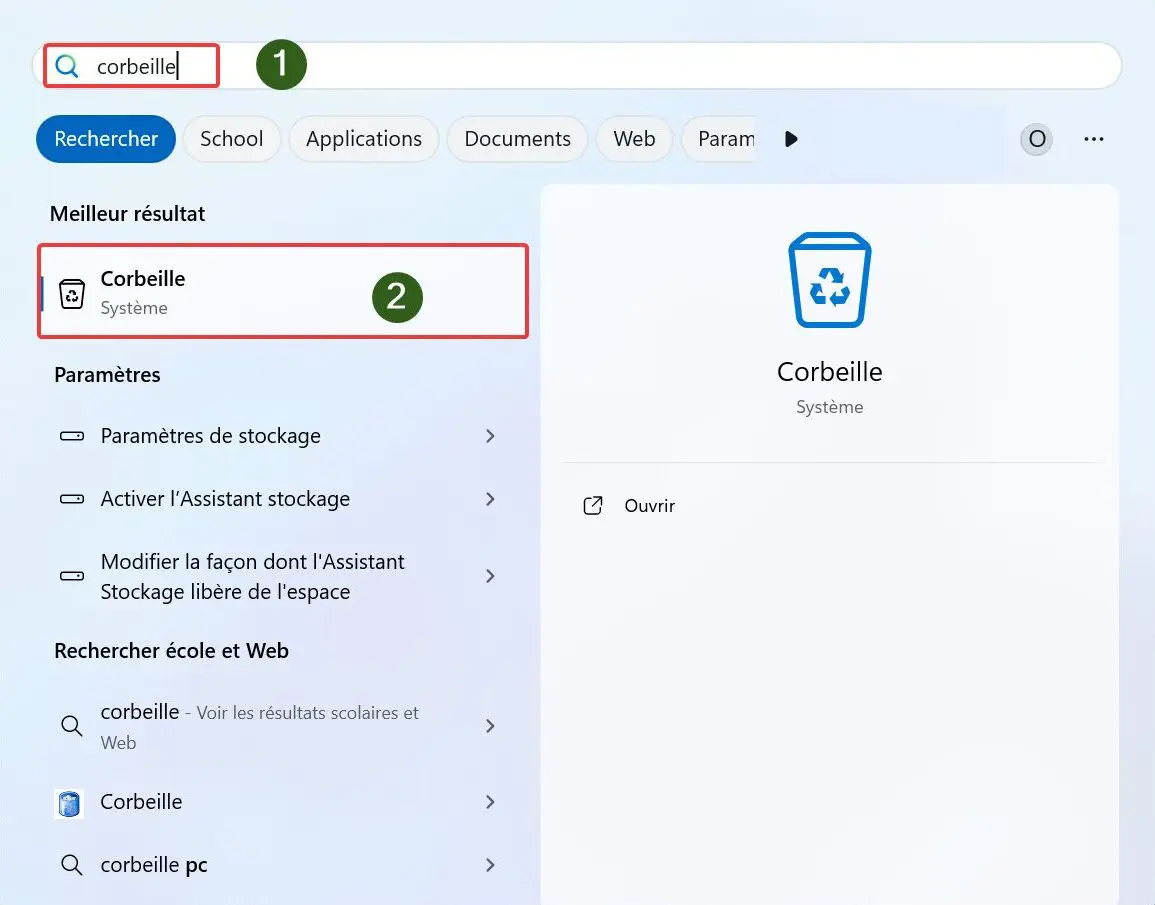Expand Paramètres de stockage chevron
This screenshot has height=905, width=1155.
(490, 436)
